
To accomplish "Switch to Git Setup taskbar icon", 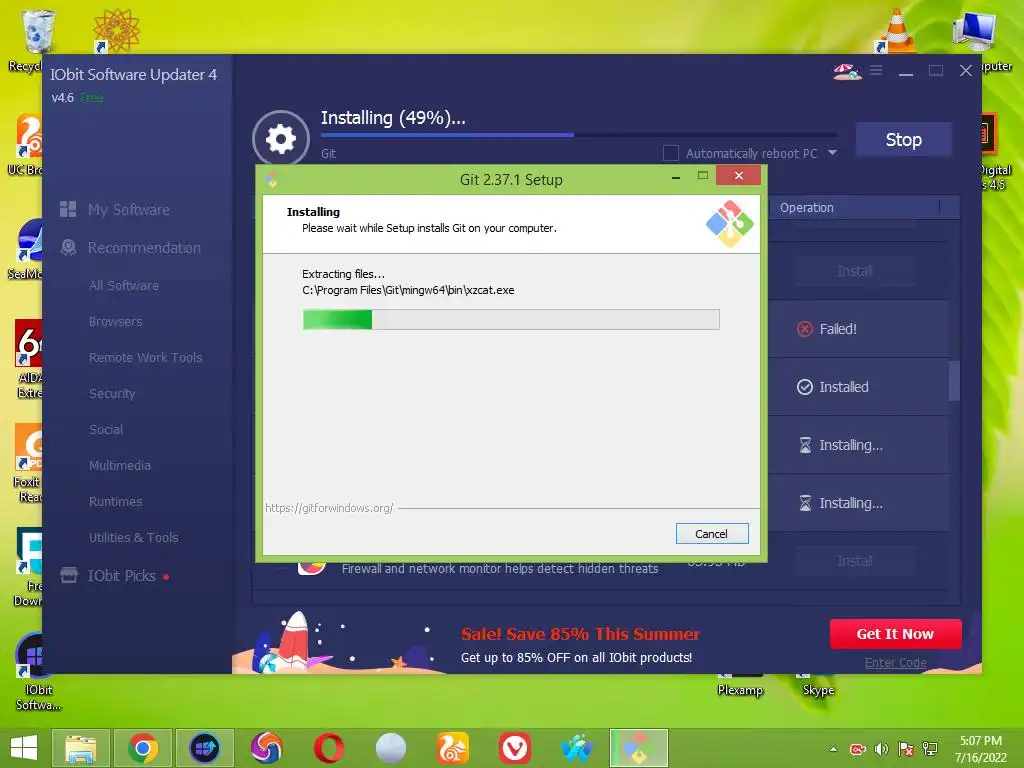I will (x=639, y=748).
